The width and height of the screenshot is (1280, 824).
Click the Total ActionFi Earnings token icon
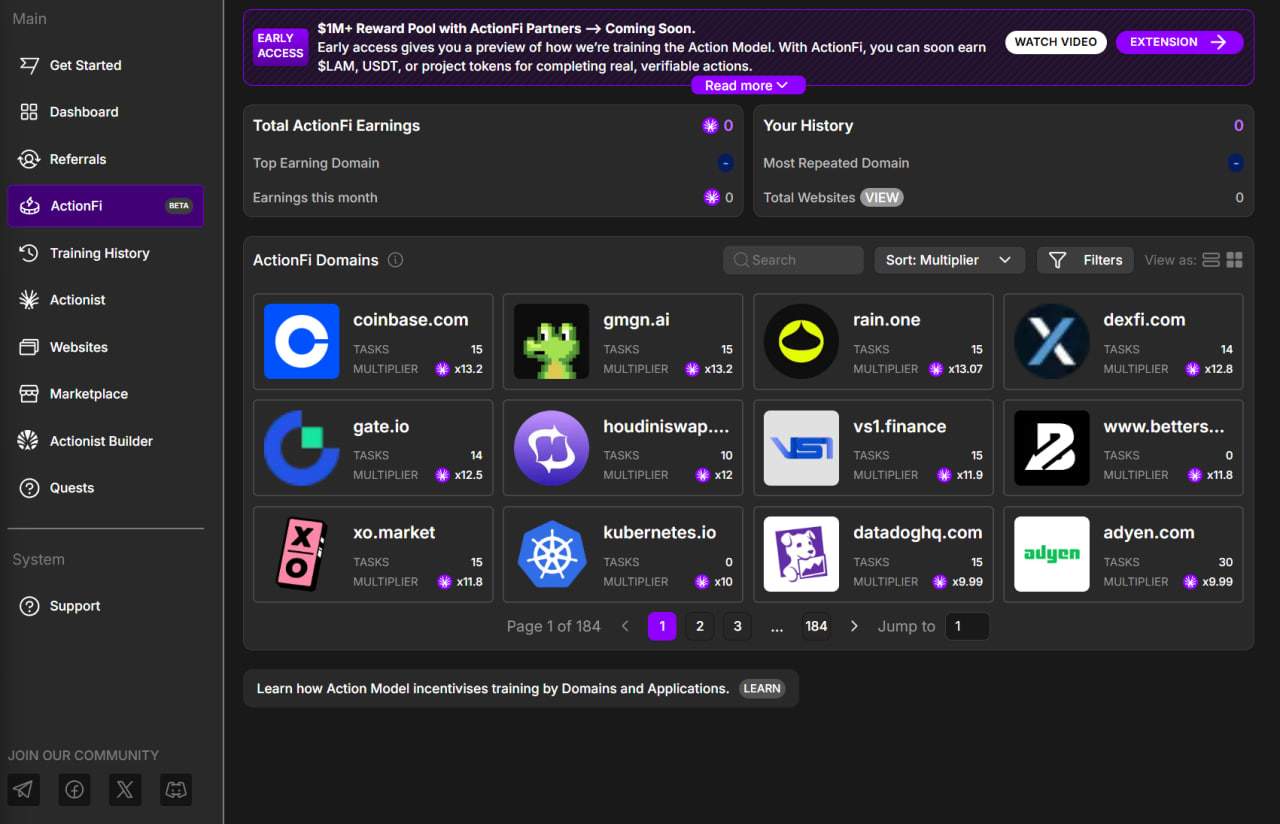click(x=710, y=126)
